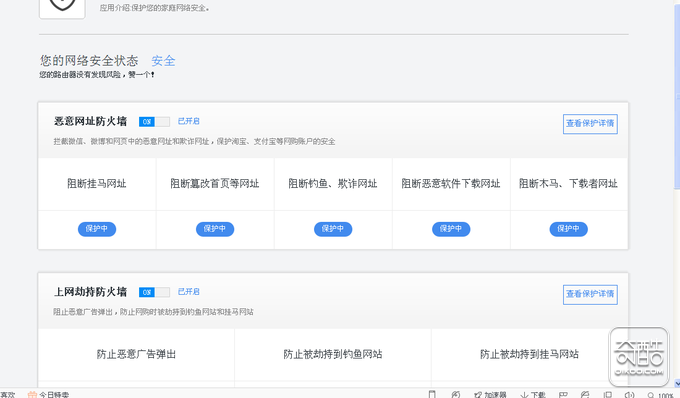Image resolution: width=680 pixels, height=398 pixels.
Task: Click 保护中 button under 阻断木马、下载者网址
Action: click(x=569, y=229)
